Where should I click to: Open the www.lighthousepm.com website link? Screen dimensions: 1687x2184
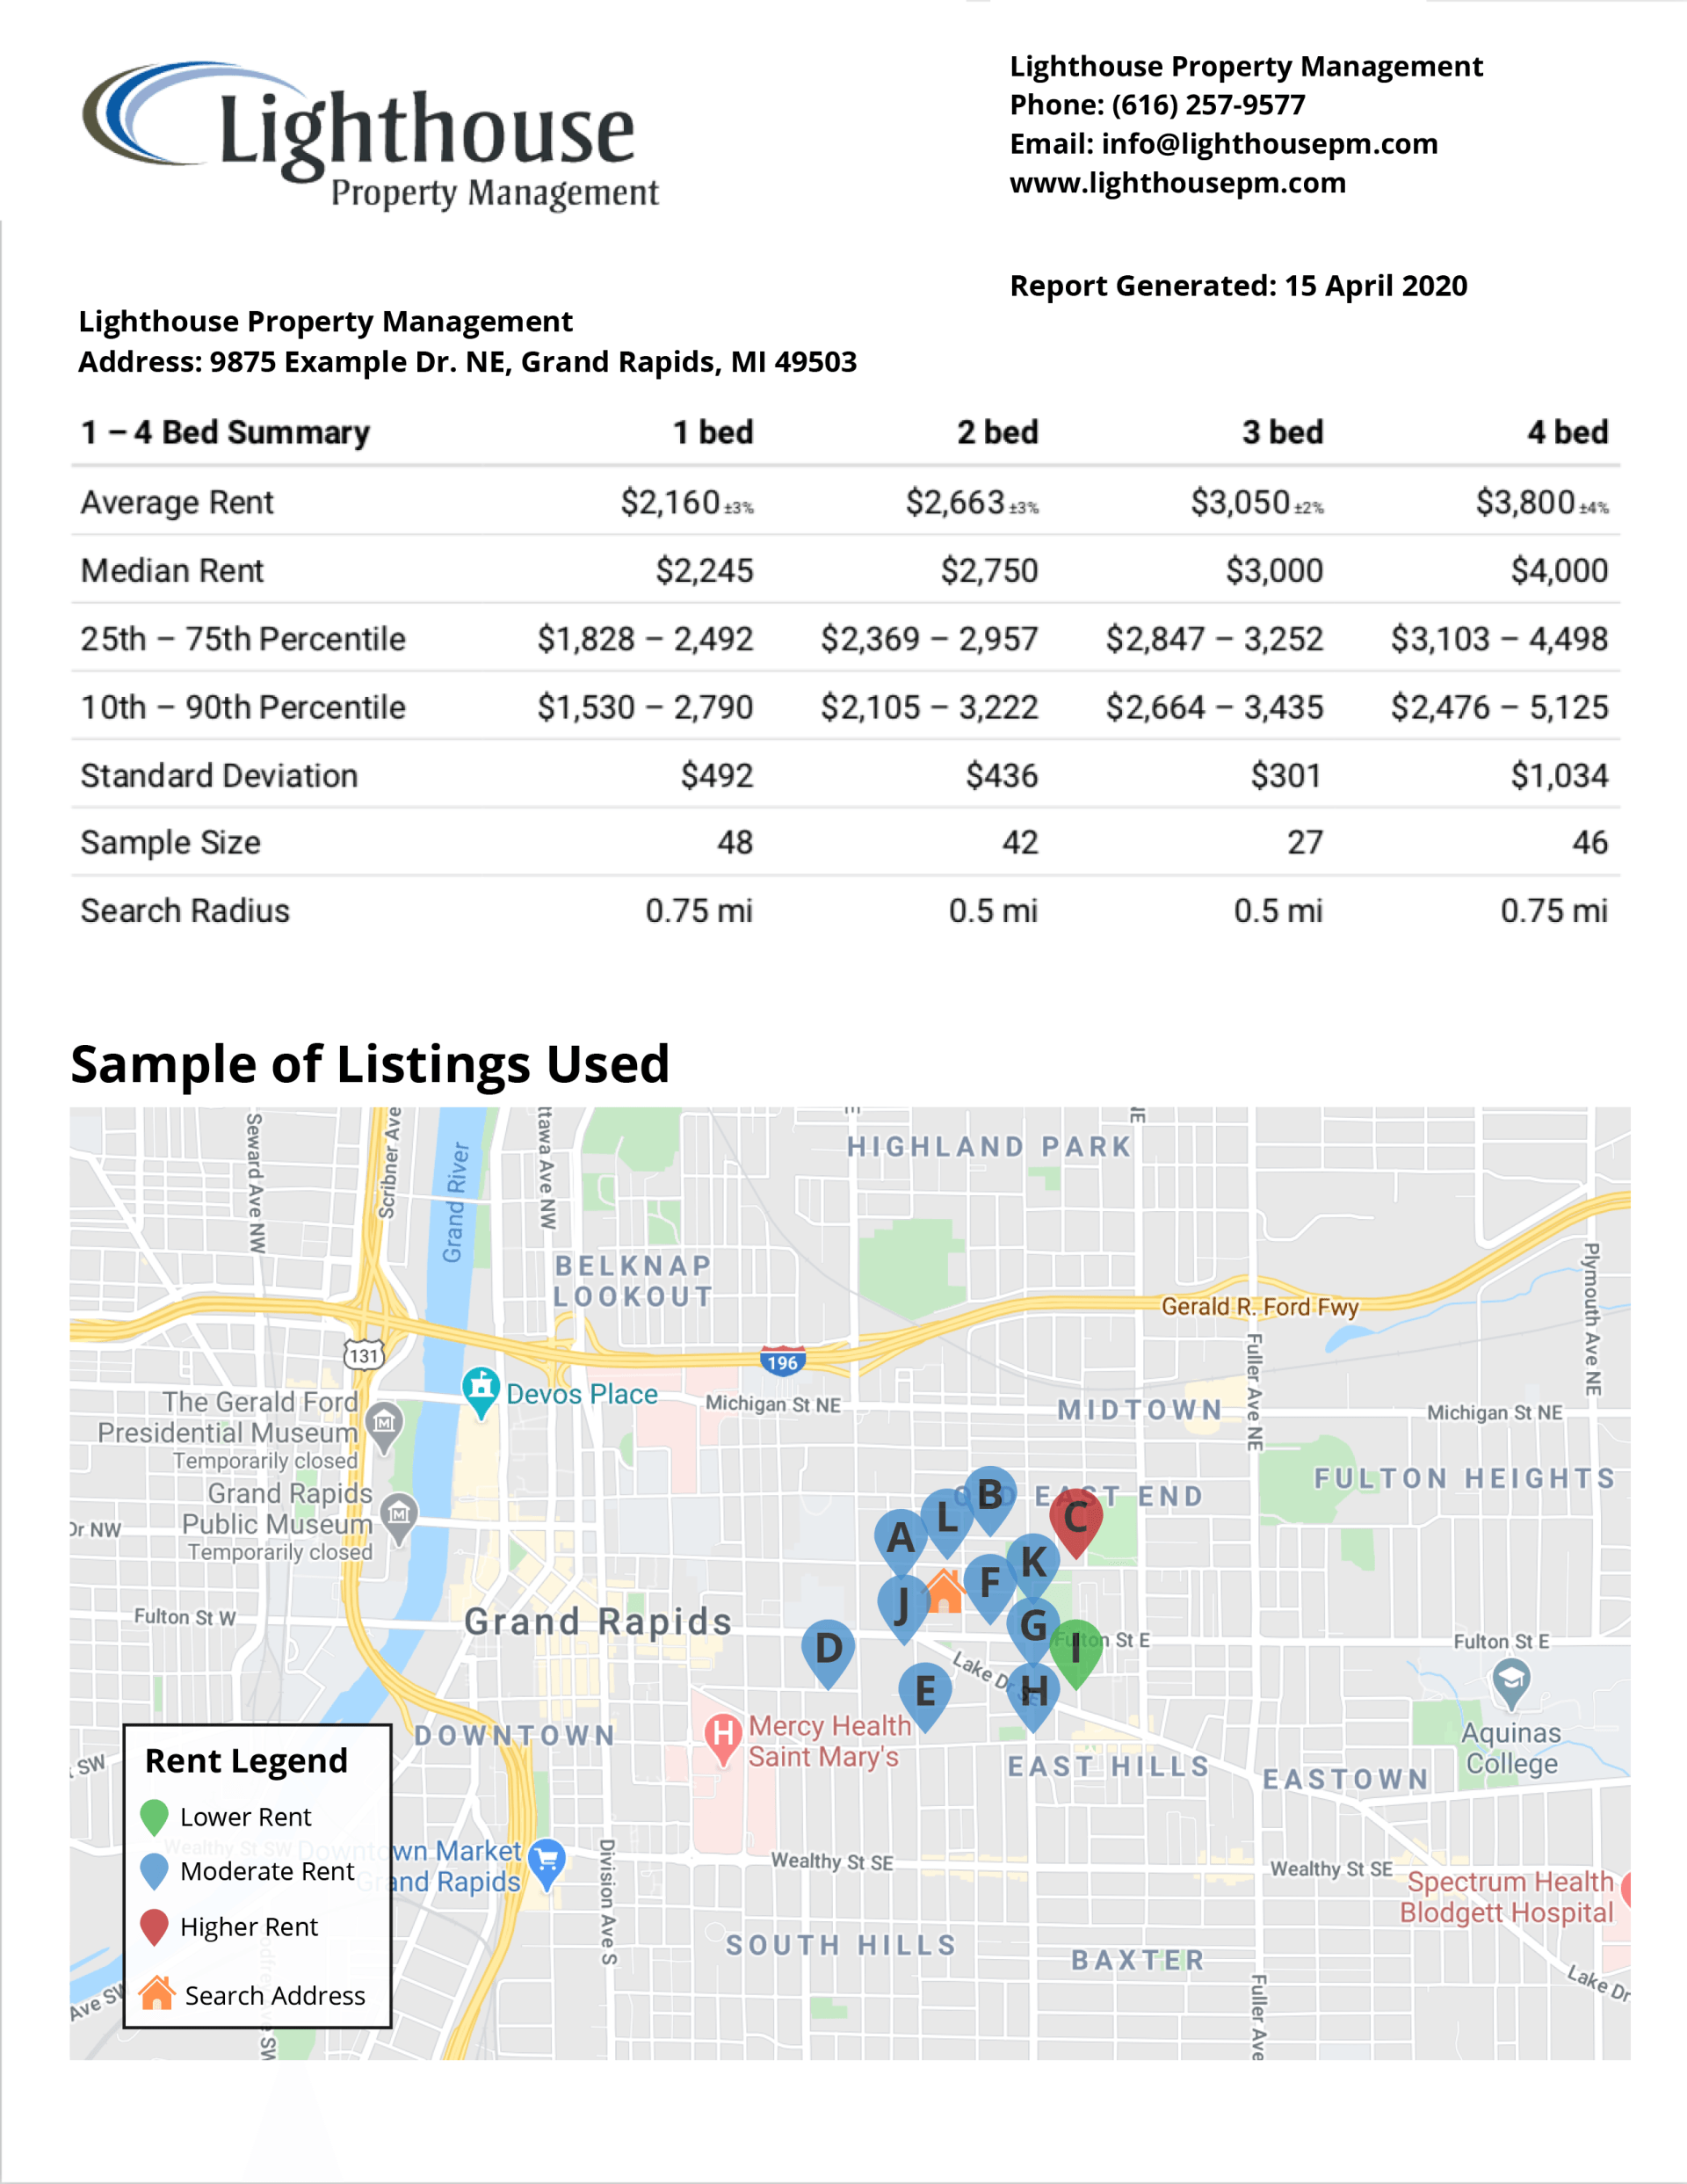[x=1177, y=183]
